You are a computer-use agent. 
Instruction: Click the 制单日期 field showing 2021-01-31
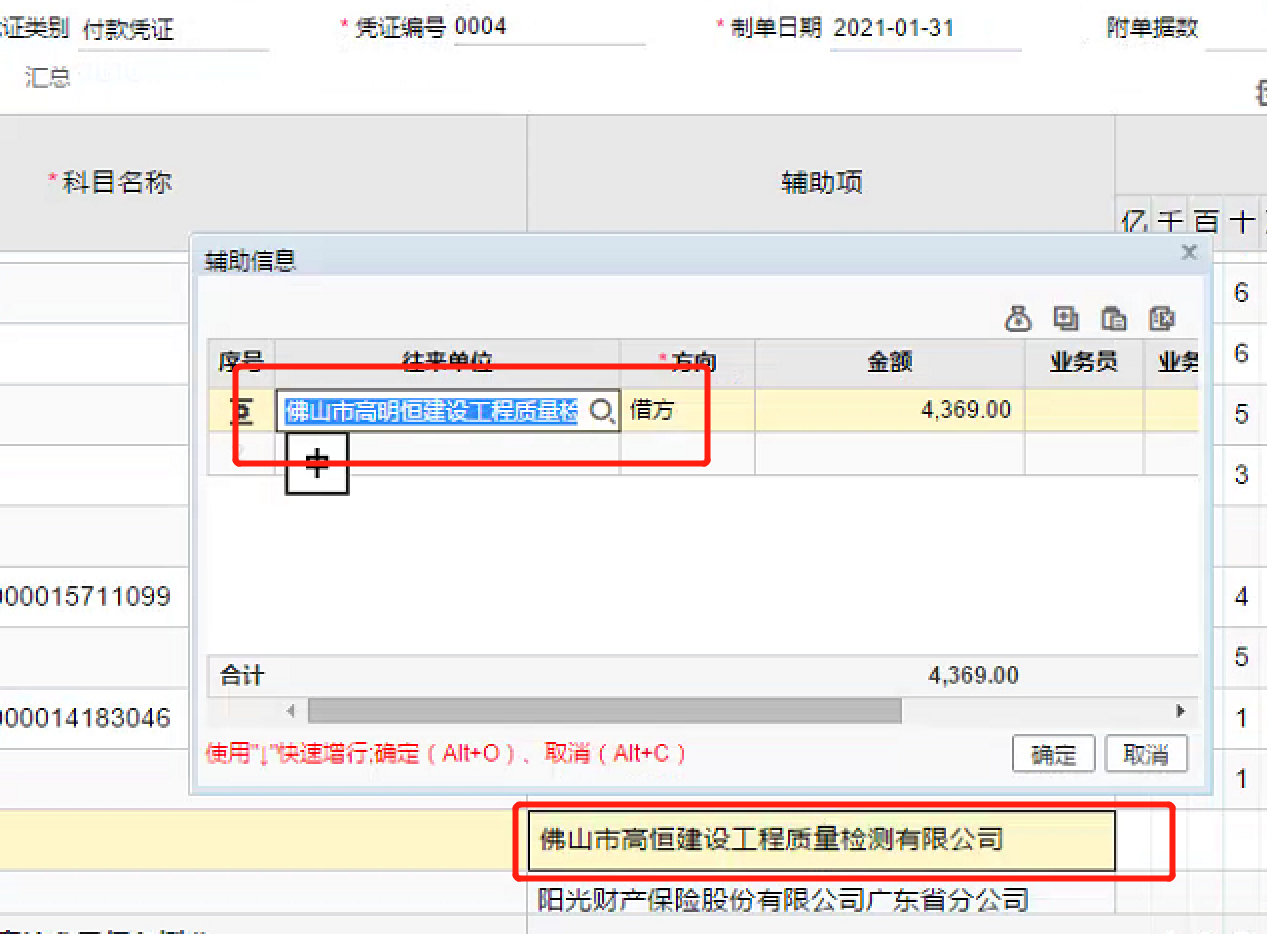pyautogui.click(x=926, y=29)
